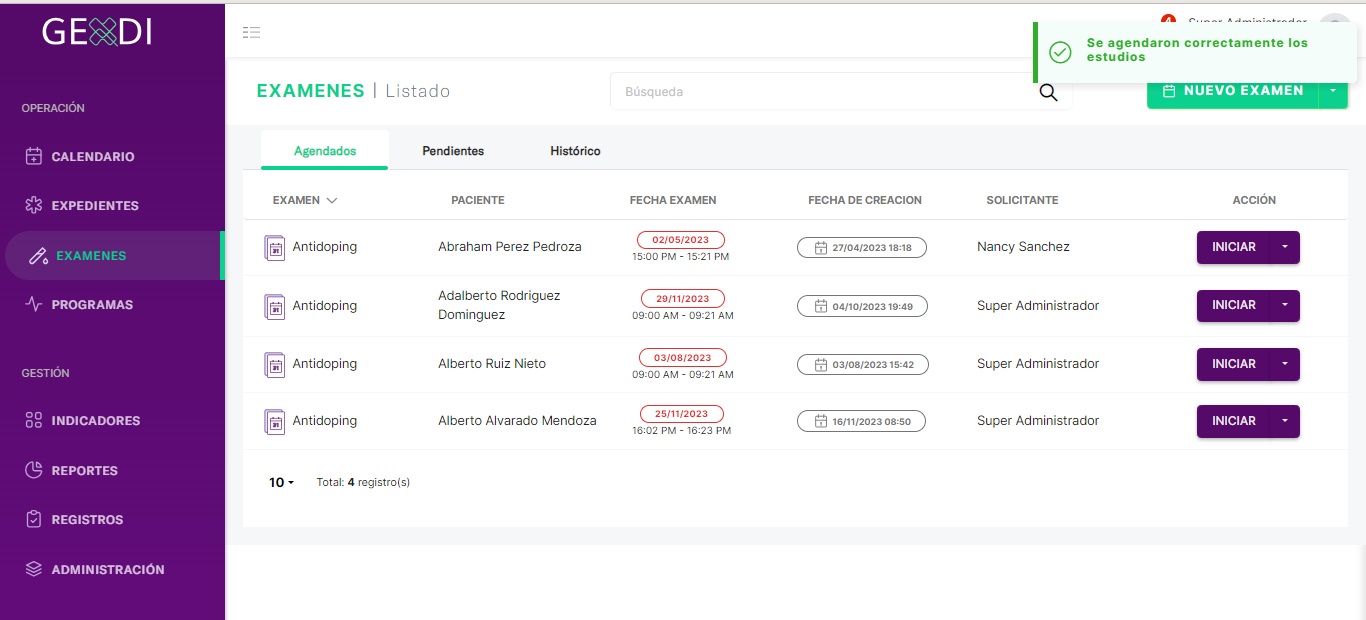
Task: Click the Fecha Examen column header
Action: click(673, 200)
